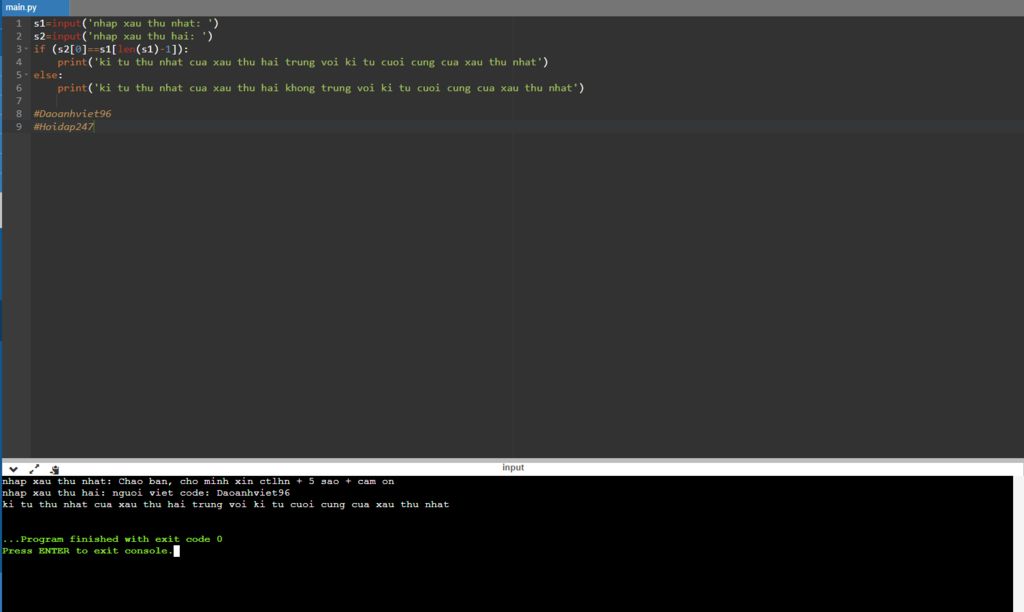Click the if condition on line 3
The image size is (1024, 612).
coord(111,50)
